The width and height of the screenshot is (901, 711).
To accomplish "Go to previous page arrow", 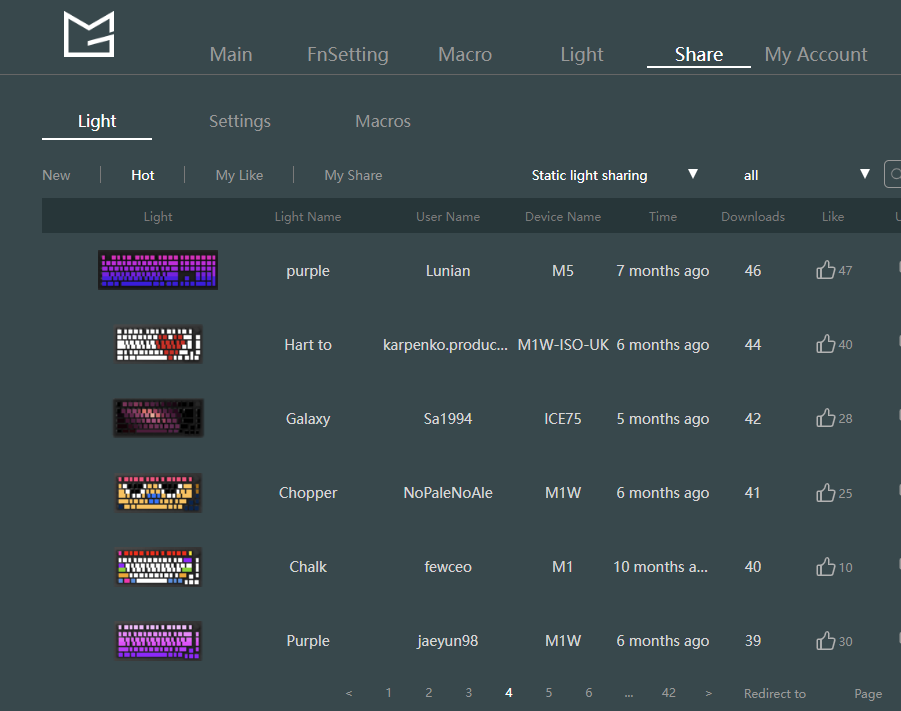I will click(x=349, y=693).
